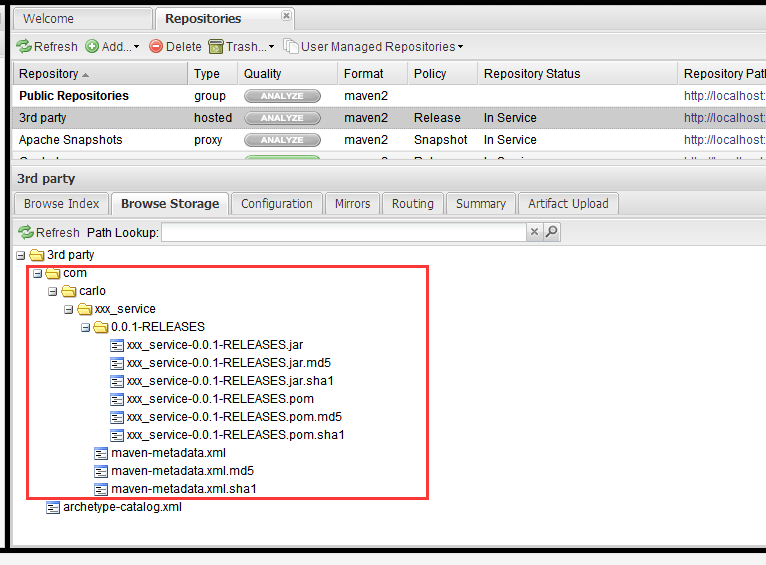Click the User Managed Repositories pages icon
766x565 pixels.
tap(291, 46)
